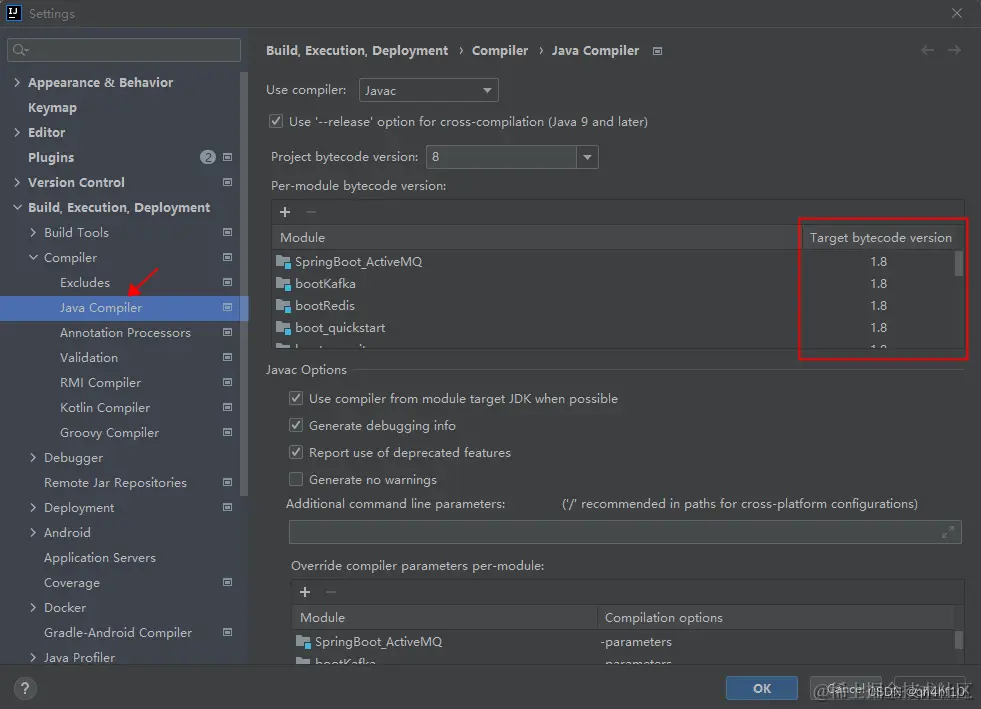This screenshot has width=981, height=709.
Task: Expand the Build Tools node
Action: pos(33,232)
